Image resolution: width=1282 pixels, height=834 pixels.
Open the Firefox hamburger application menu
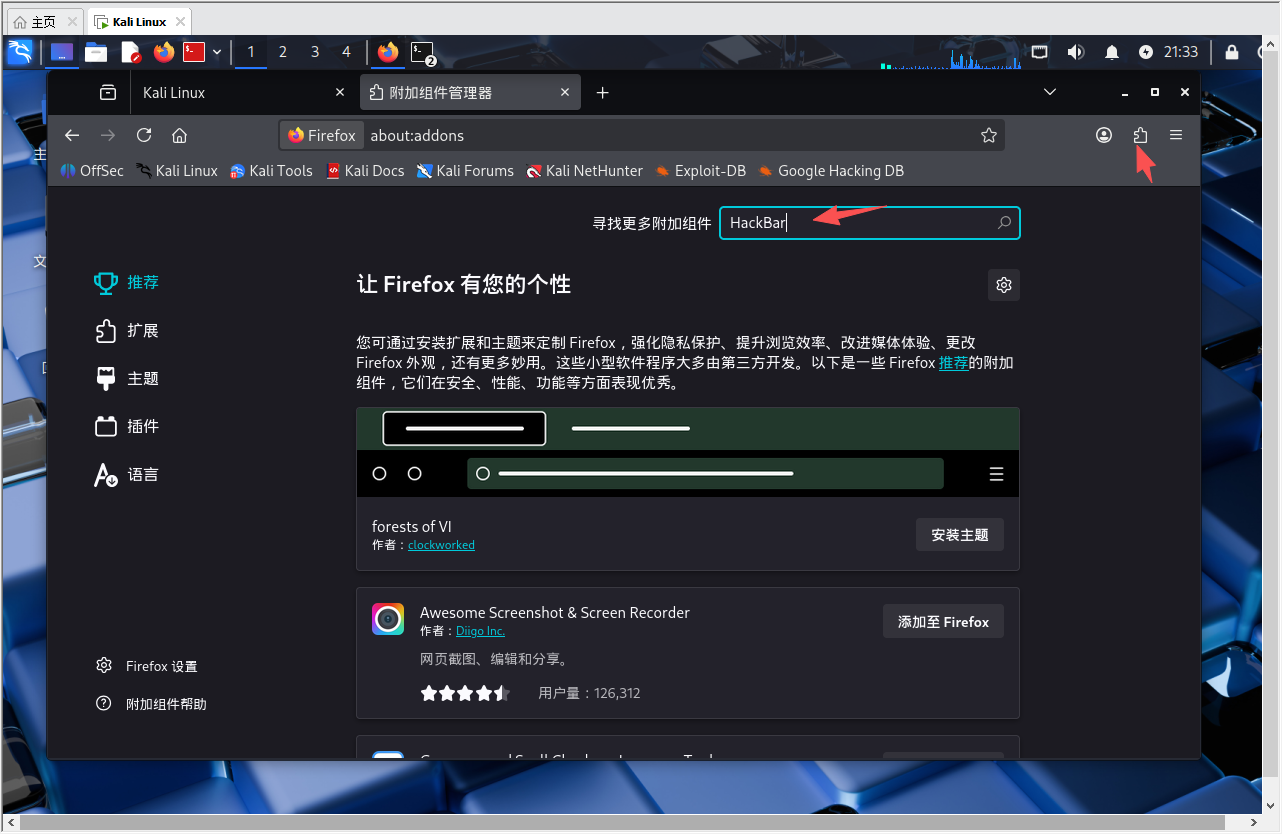coord(1176,135)
